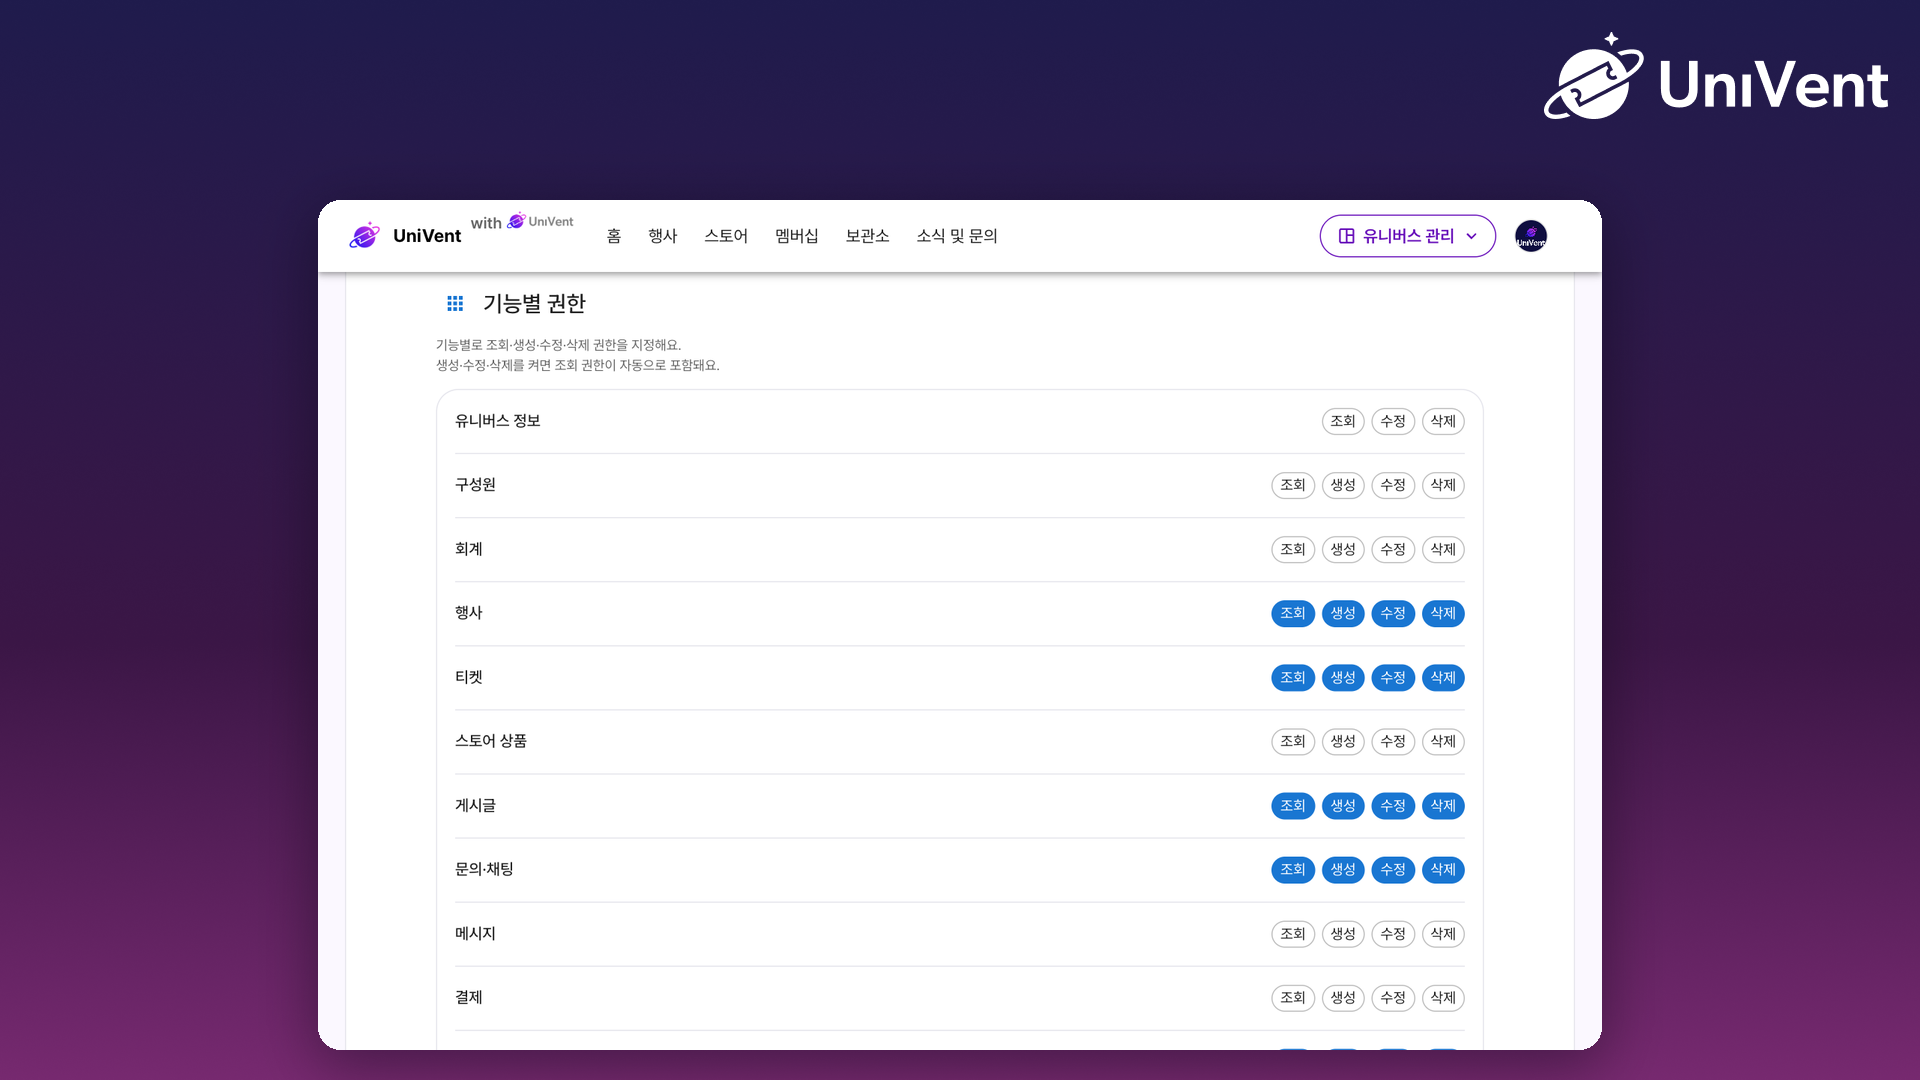Click the small 'with UniVent' badge
This screenshot has width=1920, height=1080.
click(522, 222)
